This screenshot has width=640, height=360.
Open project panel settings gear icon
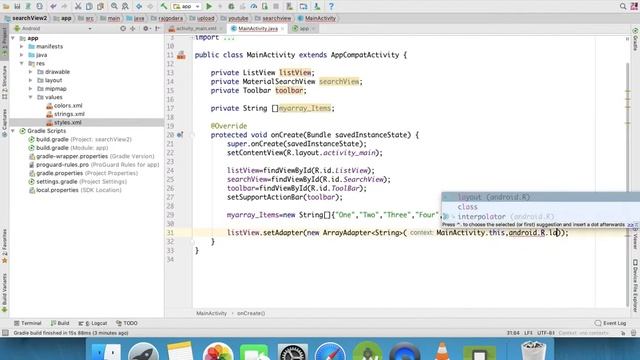point(146,29)
